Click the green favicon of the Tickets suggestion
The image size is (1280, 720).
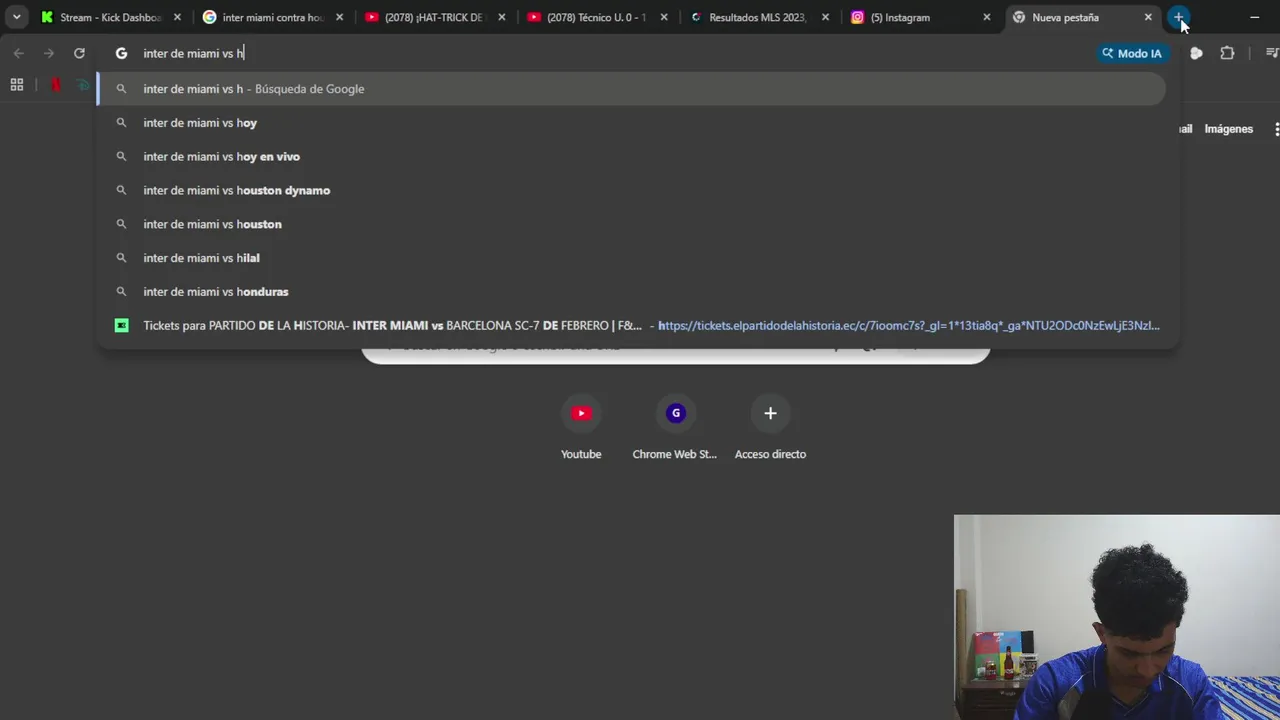121,325
